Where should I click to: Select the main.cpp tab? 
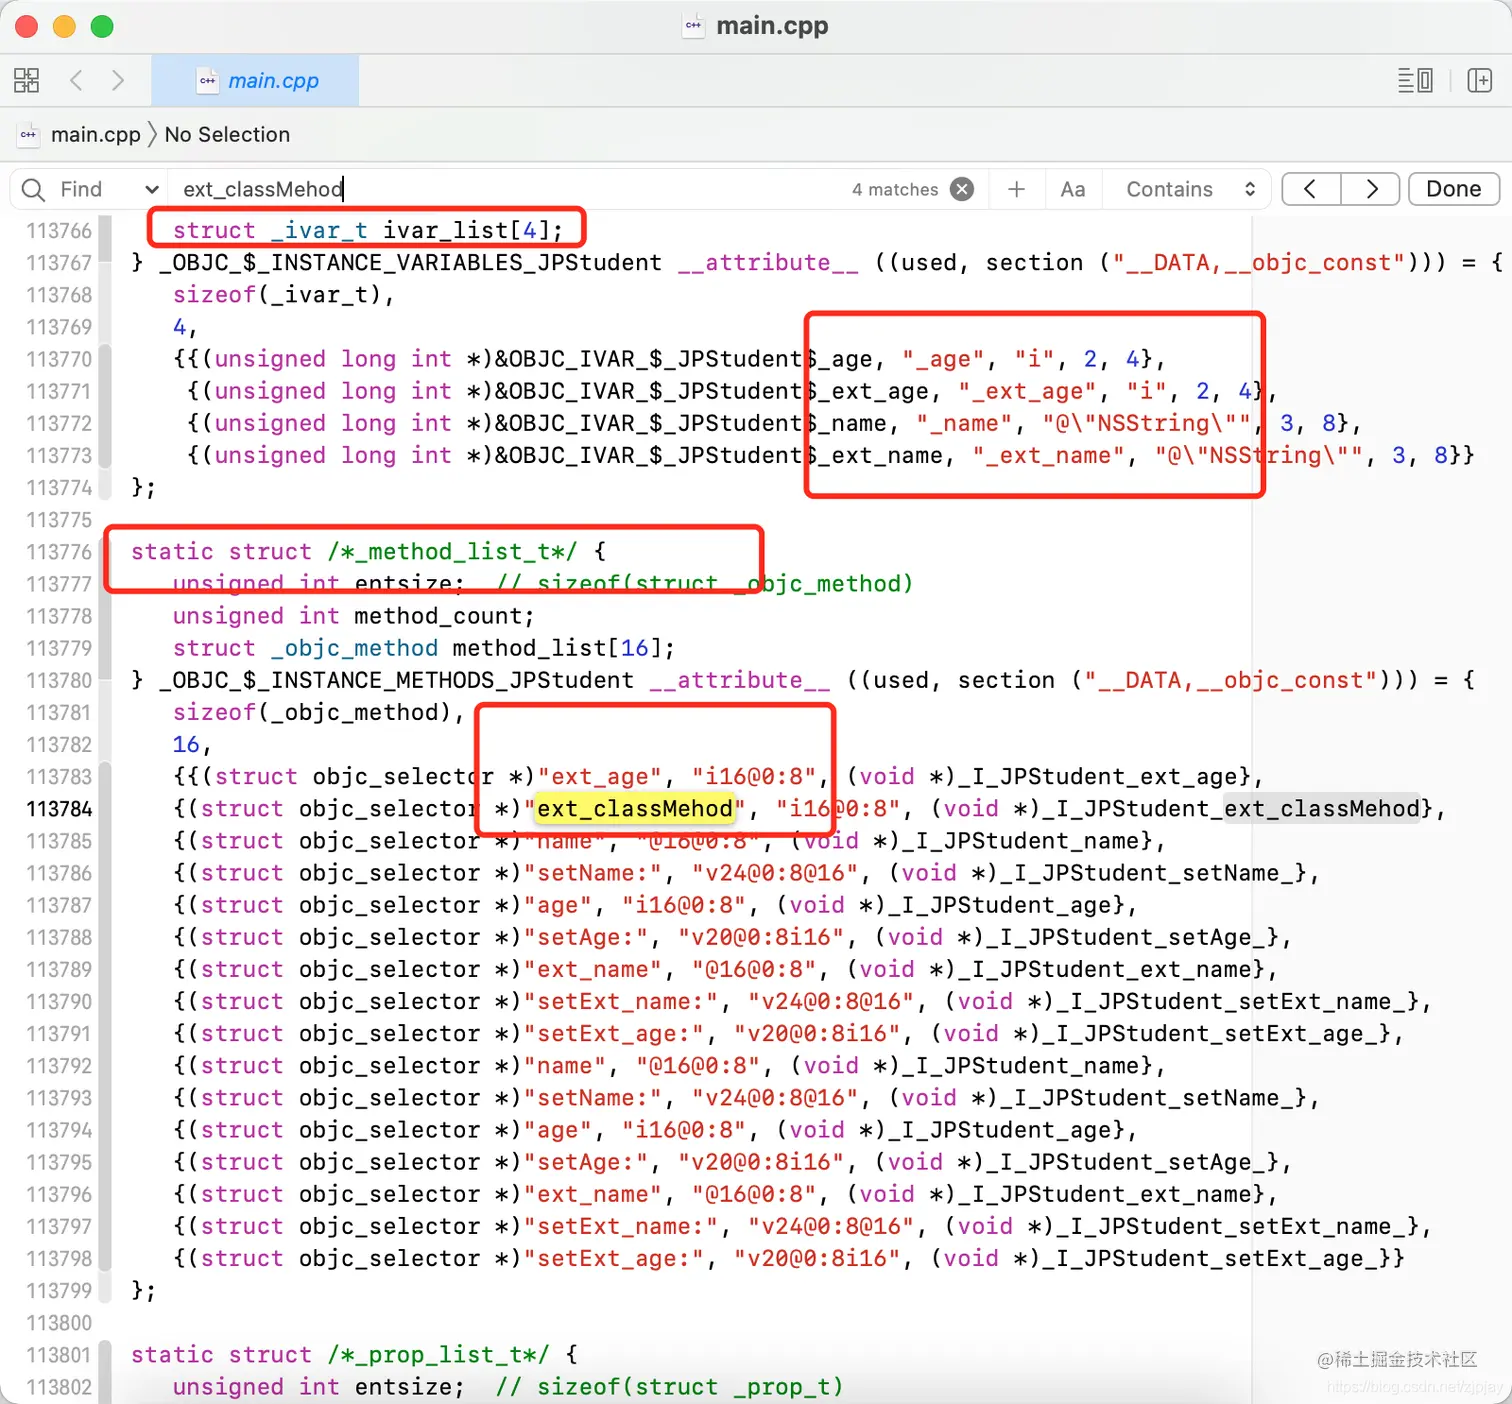tap(256, 81)
